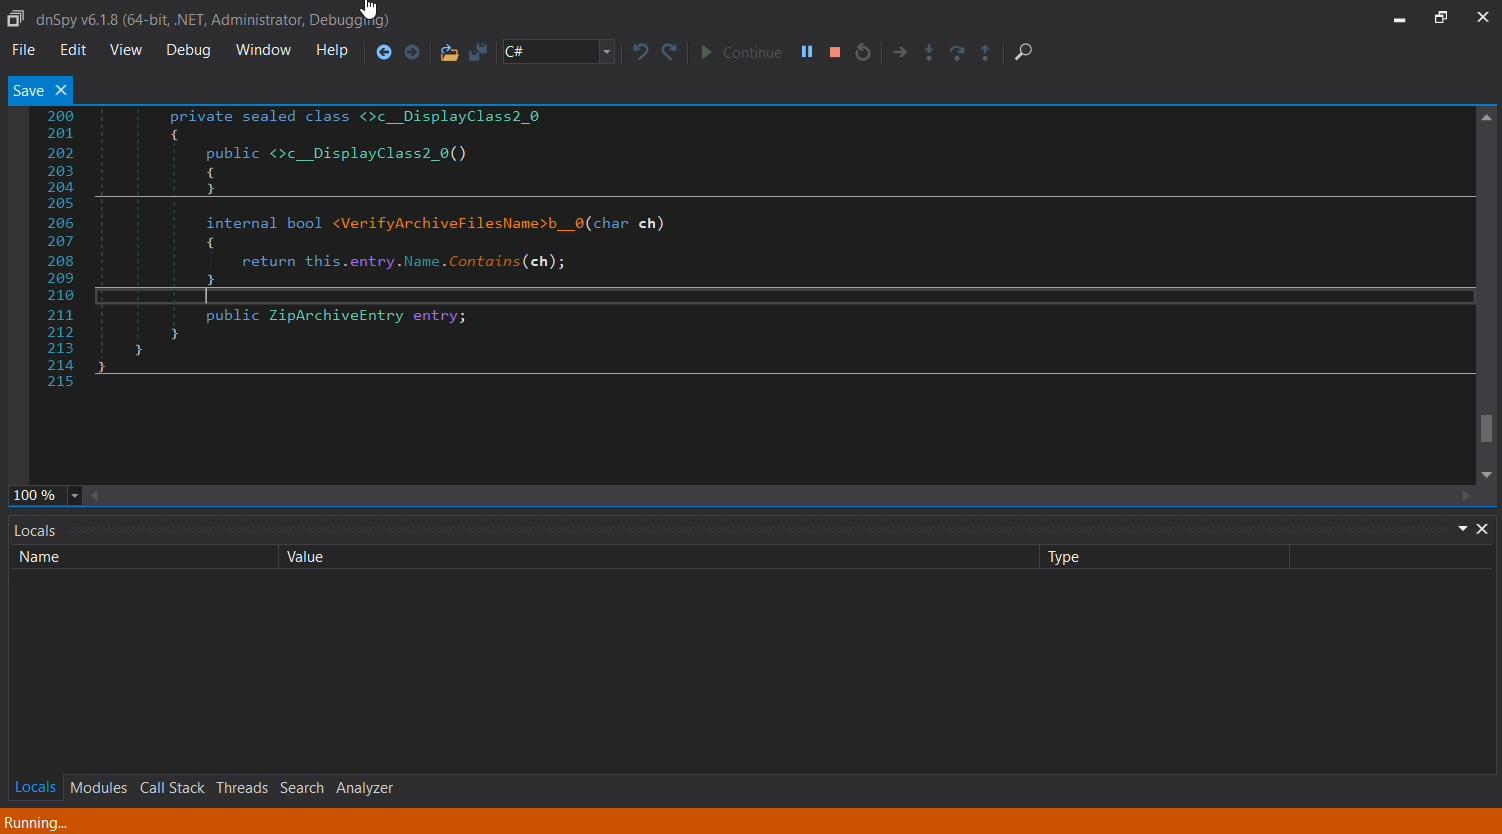
Task: Open search with the magnifier icon
Action: (1023, 52)
